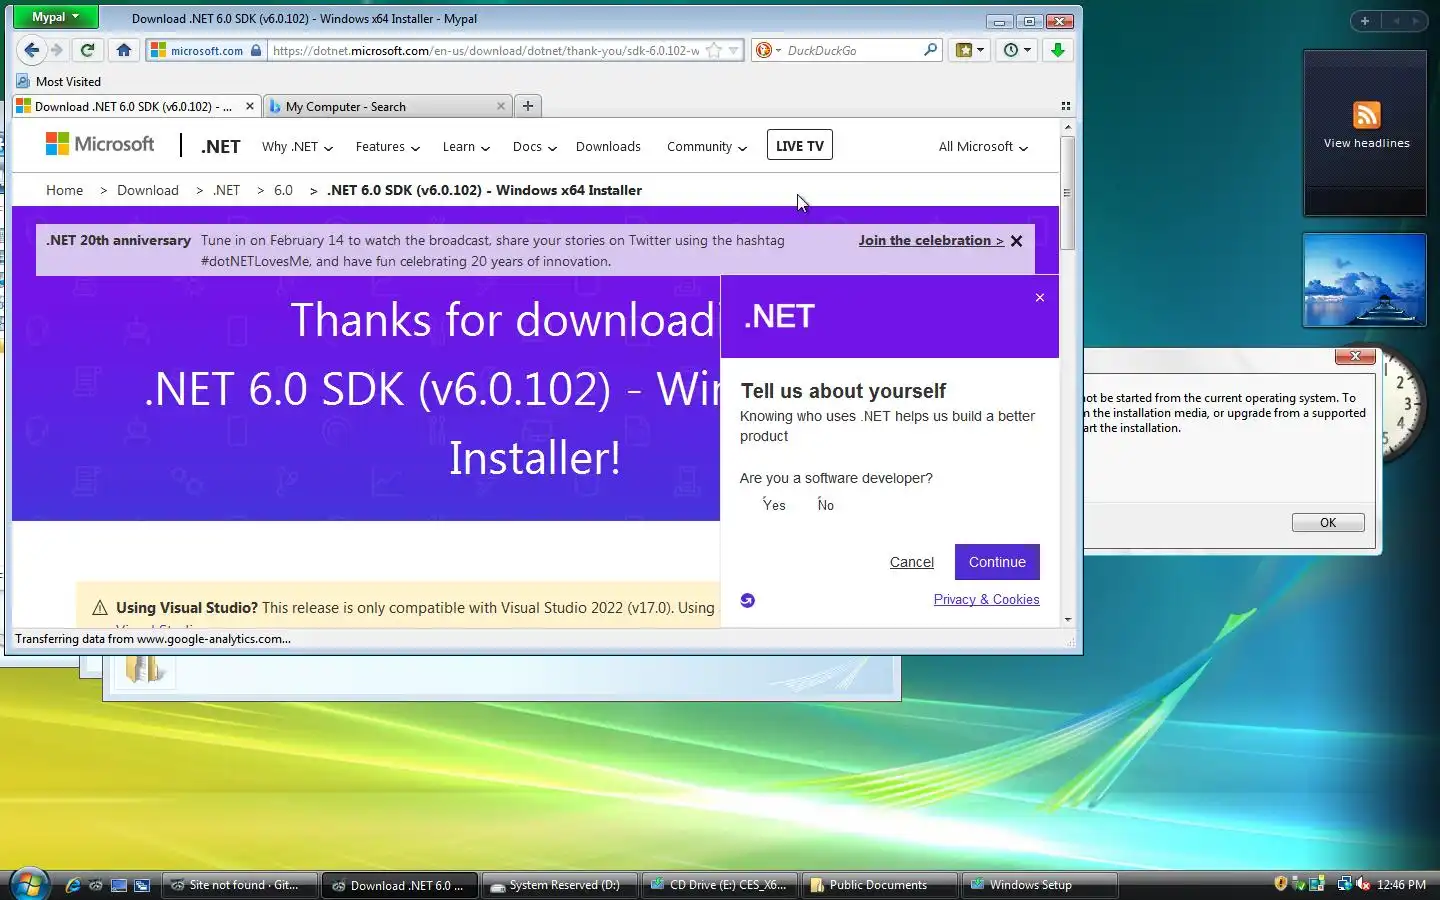Open the Join the celebration link

coord(931,240)
